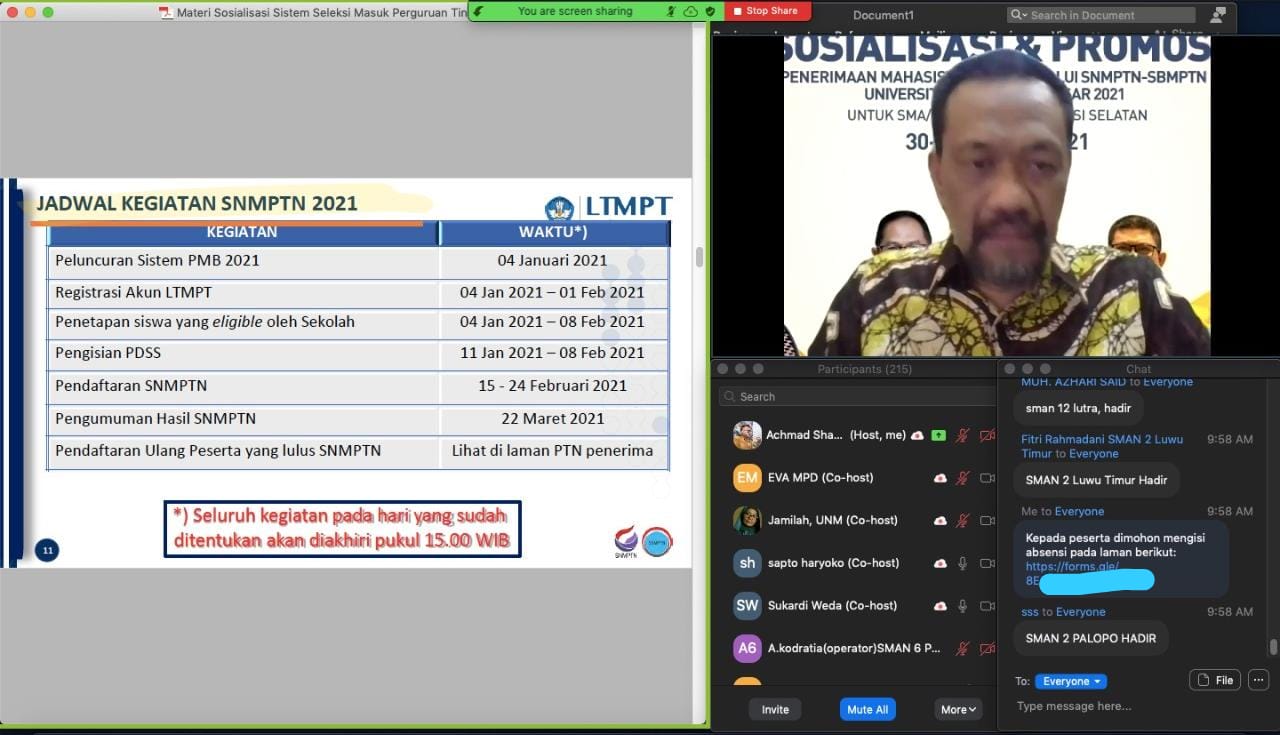Click the Invite button

[x=775, y=709]
